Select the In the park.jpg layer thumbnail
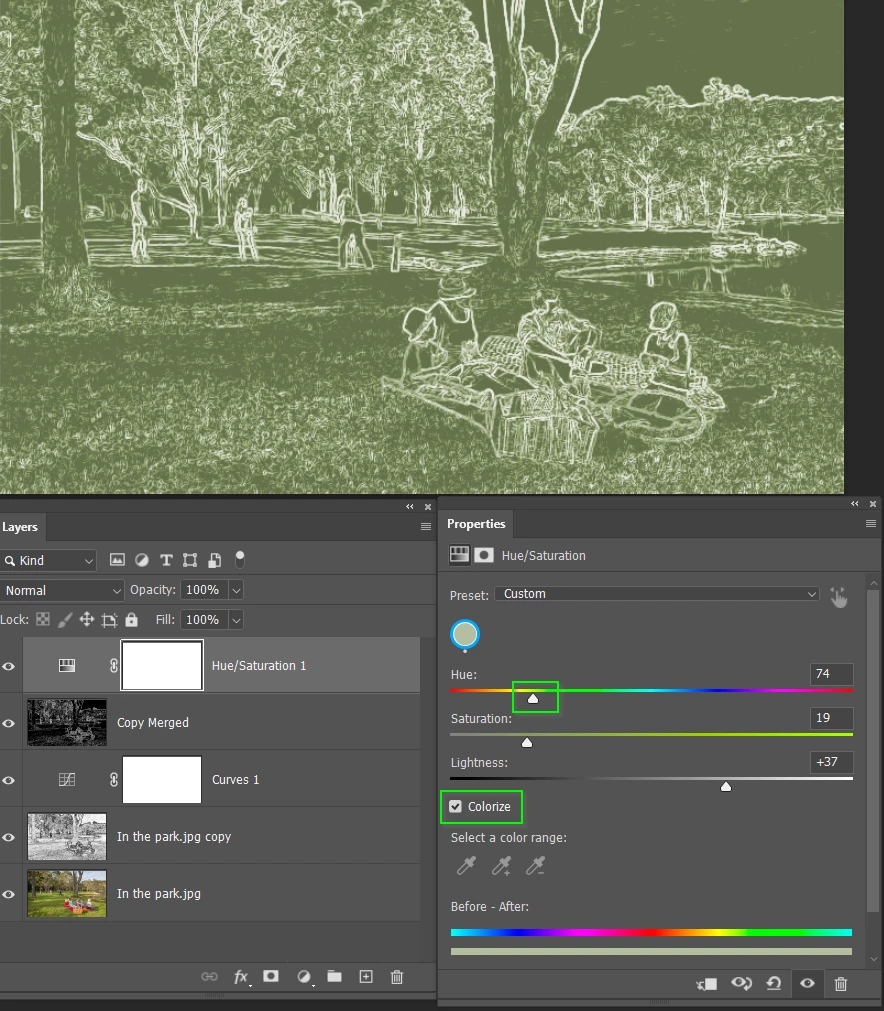 67,894
